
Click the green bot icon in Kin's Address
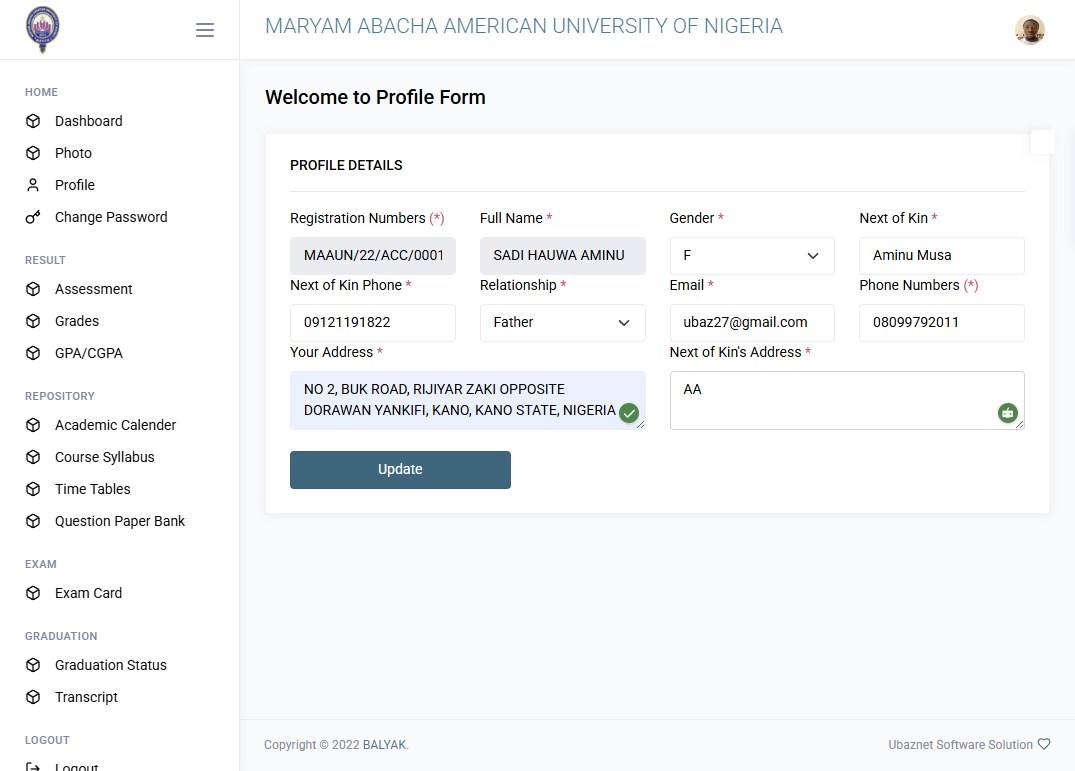click(1007, 413)
